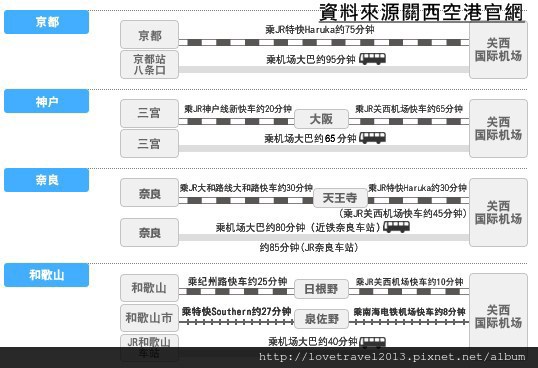
Task: Click the text 乘特快Southern约27分钟
Action: point(236,311)
